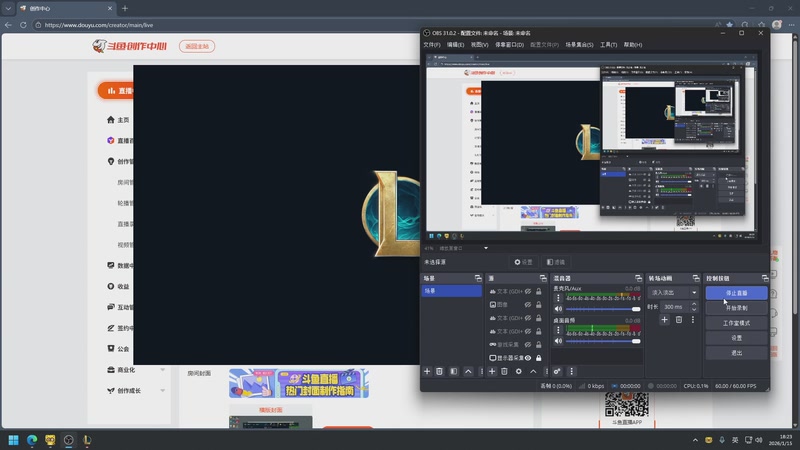Open 滤镜 filters button above docks
This screenshot has height=450, width=800.
[556, 262]
